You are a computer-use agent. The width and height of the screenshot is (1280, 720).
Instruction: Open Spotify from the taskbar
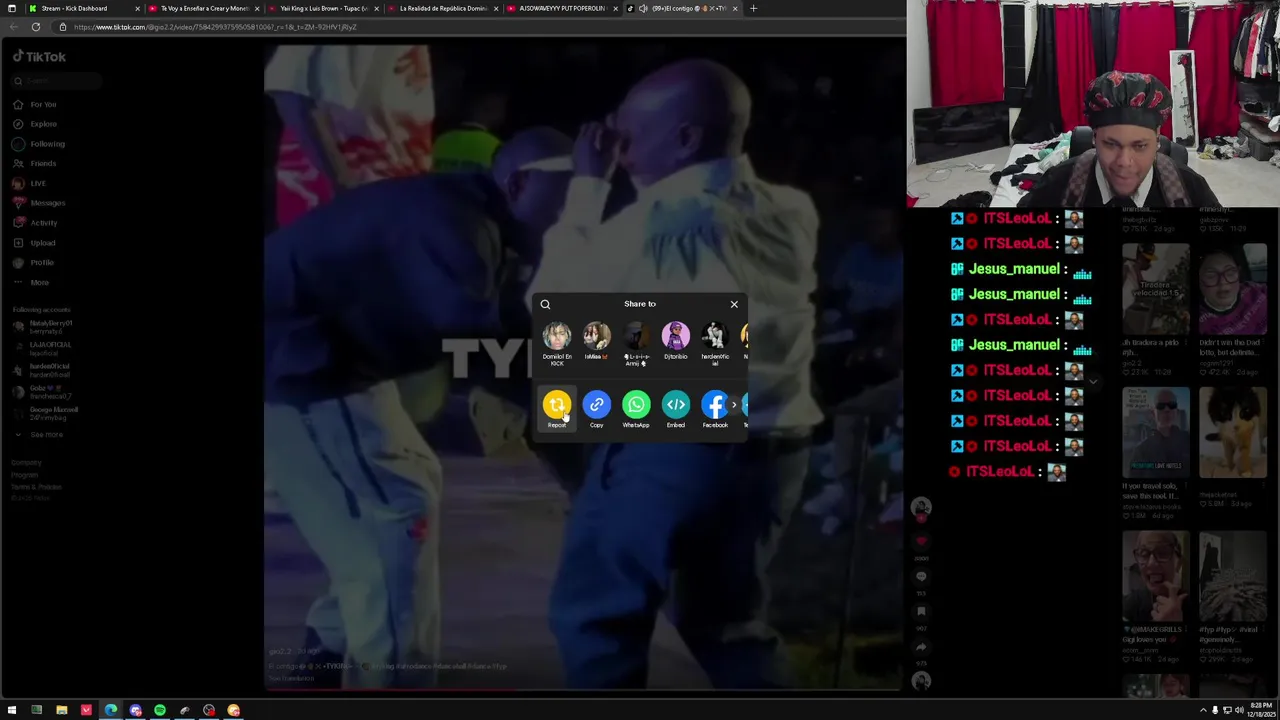pos(160,710)
